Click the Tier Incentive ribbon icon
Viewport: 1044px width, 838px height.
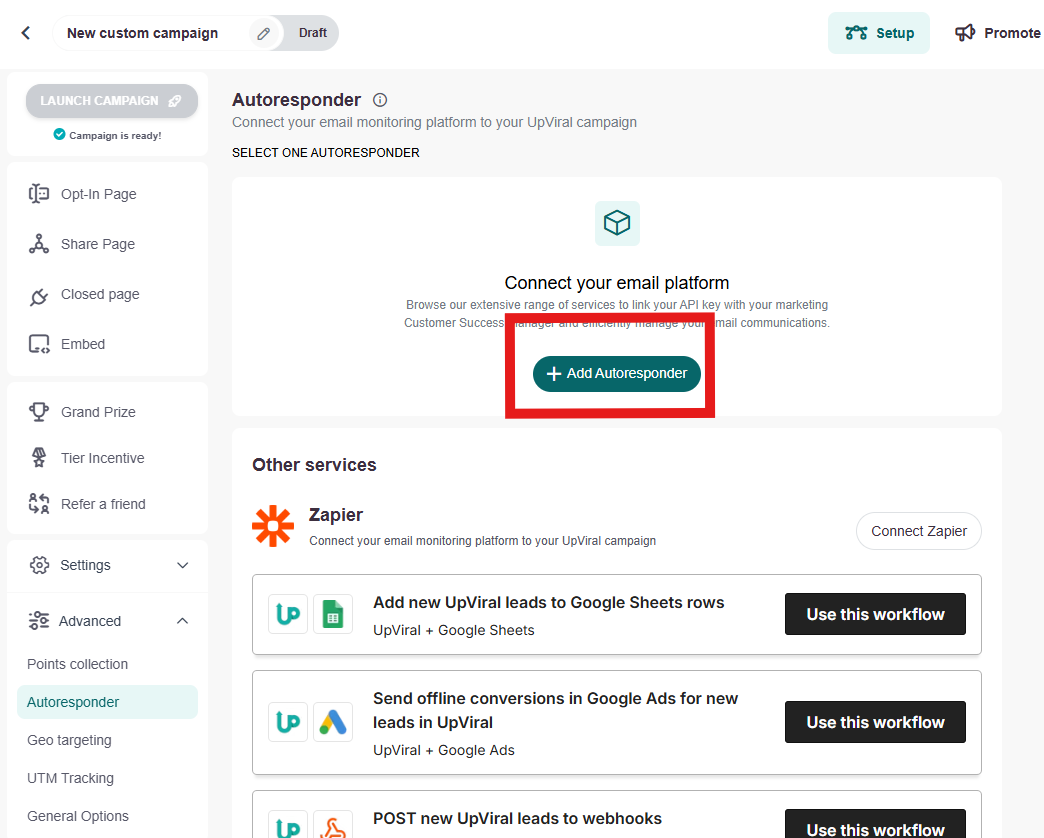pos(39,458)
